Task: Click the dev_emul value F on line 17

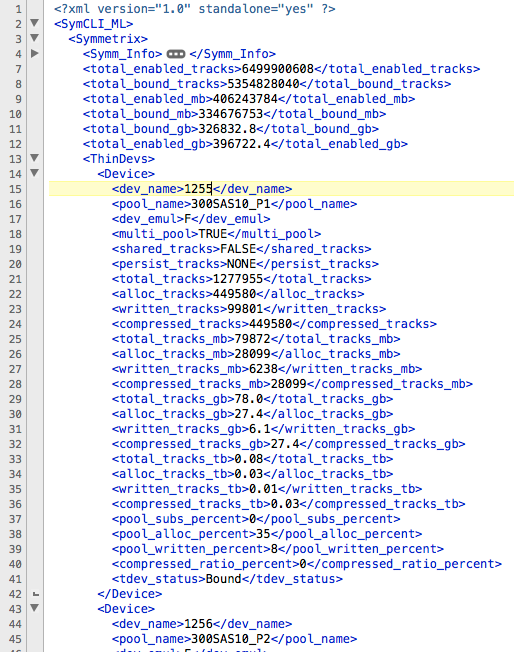Action: [187, 219]
